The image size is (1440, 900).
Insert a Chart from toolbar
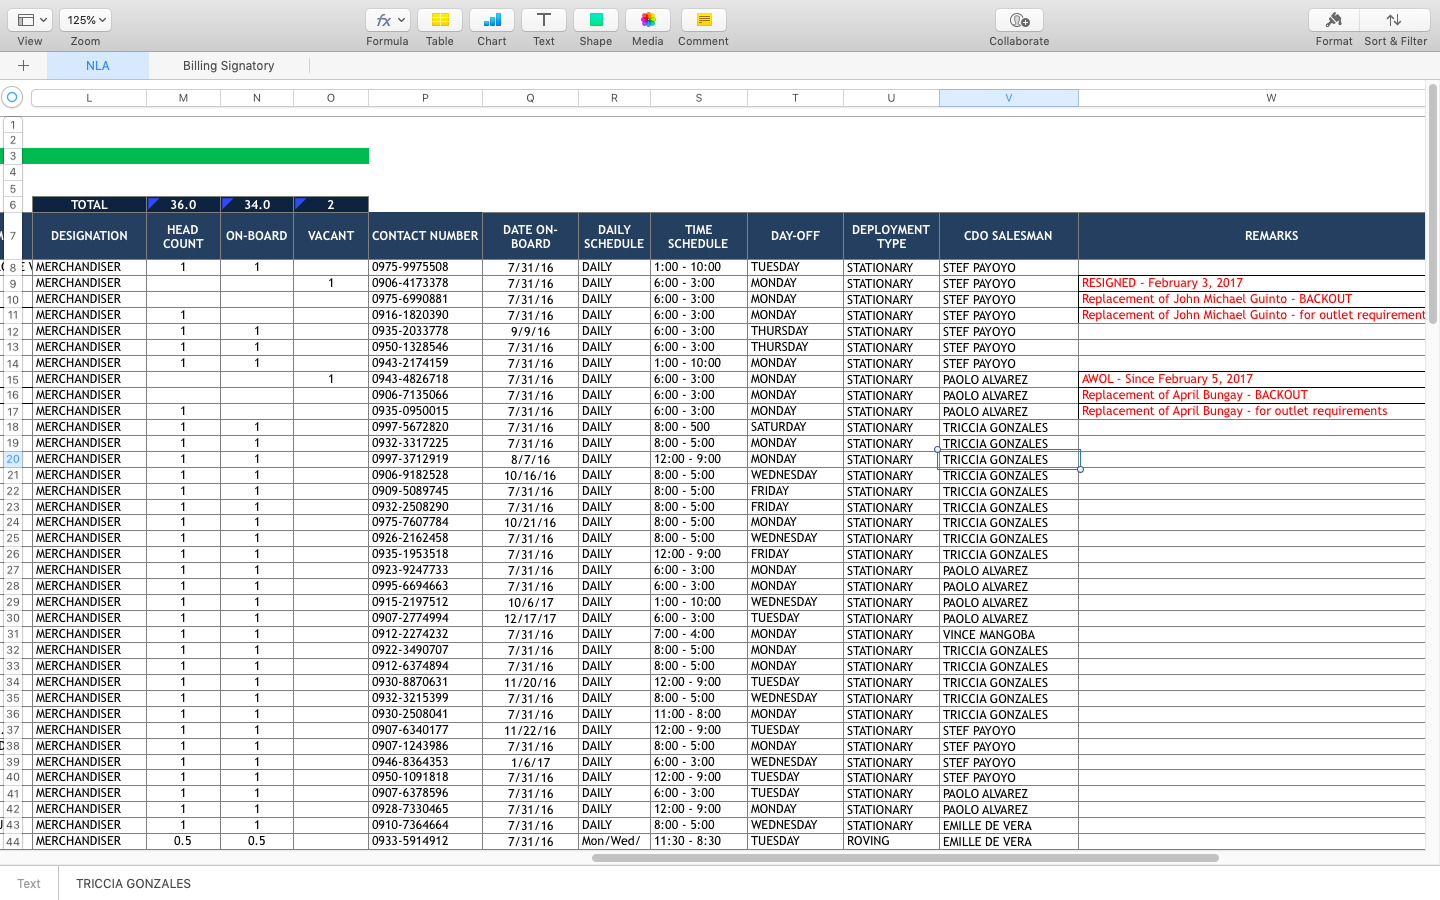tap(491, 20)
